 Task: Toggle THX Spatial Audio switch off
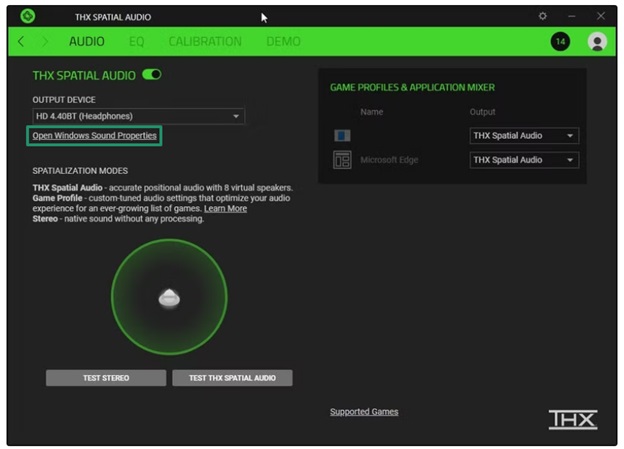coord(152,74)
